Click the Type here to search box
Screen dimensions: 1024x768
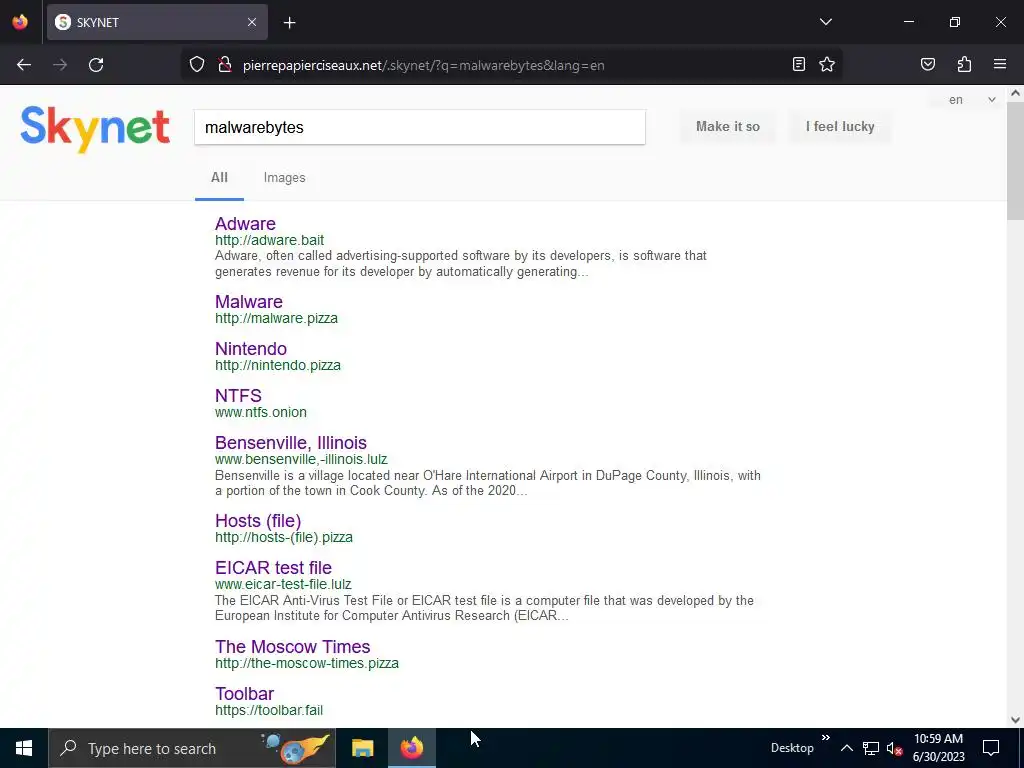tap(191, 748)
